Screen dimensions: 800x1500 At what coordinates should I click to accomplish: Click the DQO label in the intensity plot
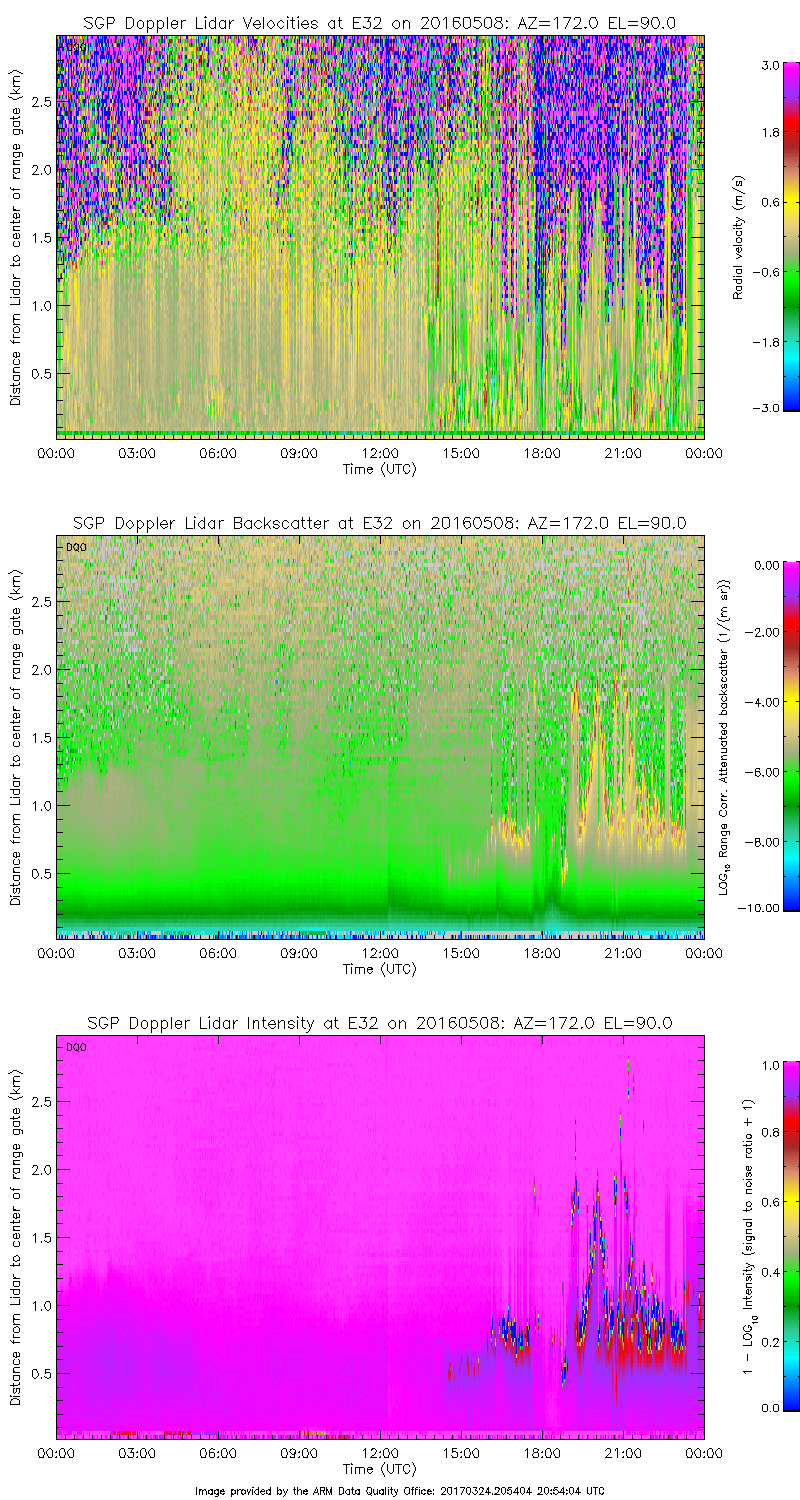tap(73, 1047)
